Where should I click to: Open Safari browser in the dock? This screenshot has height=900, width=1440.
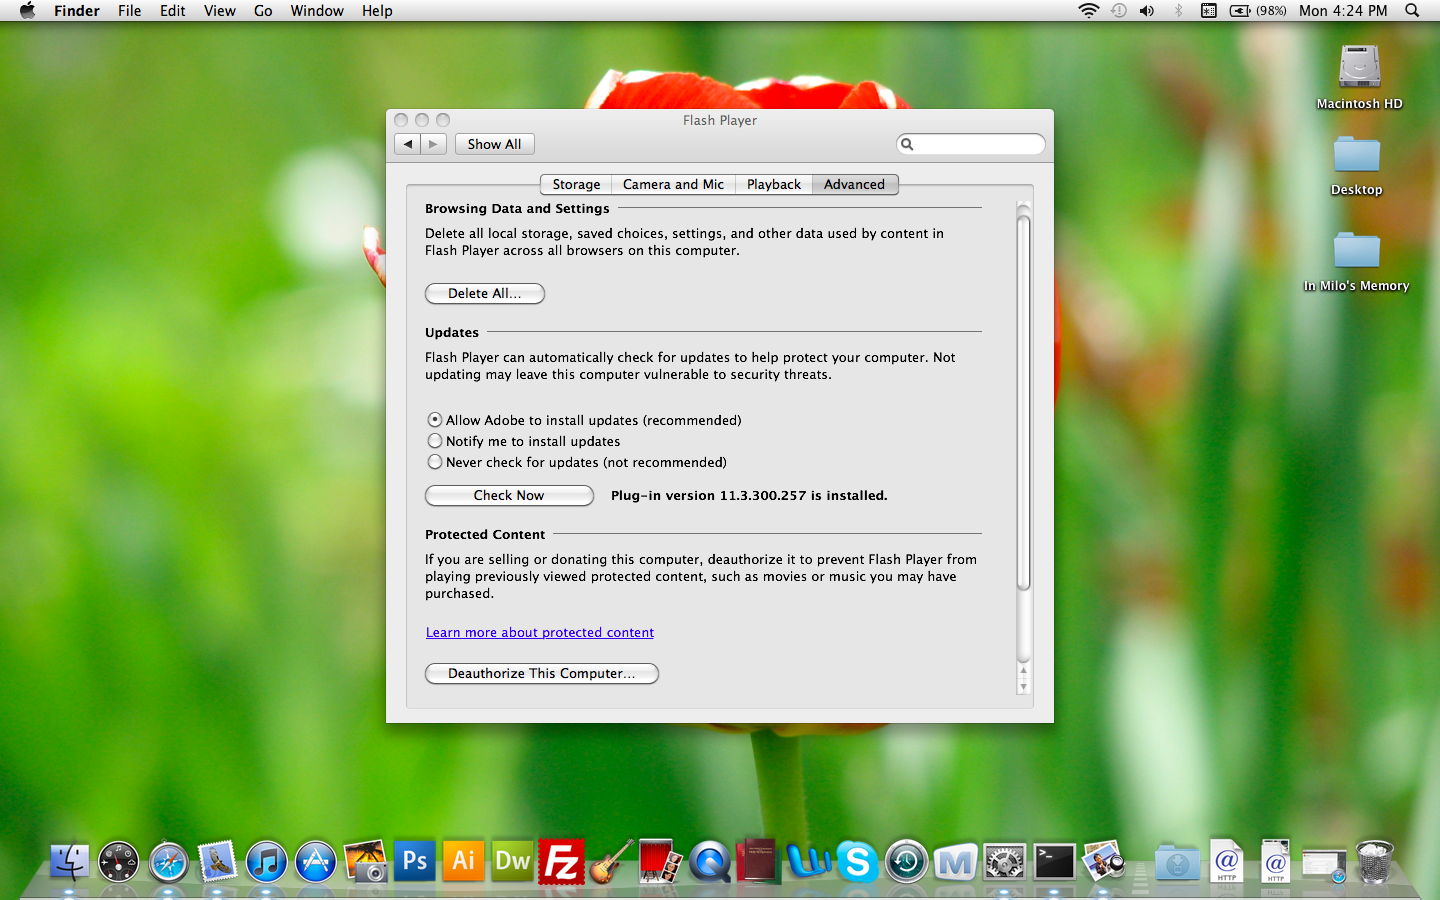[168, 861]
